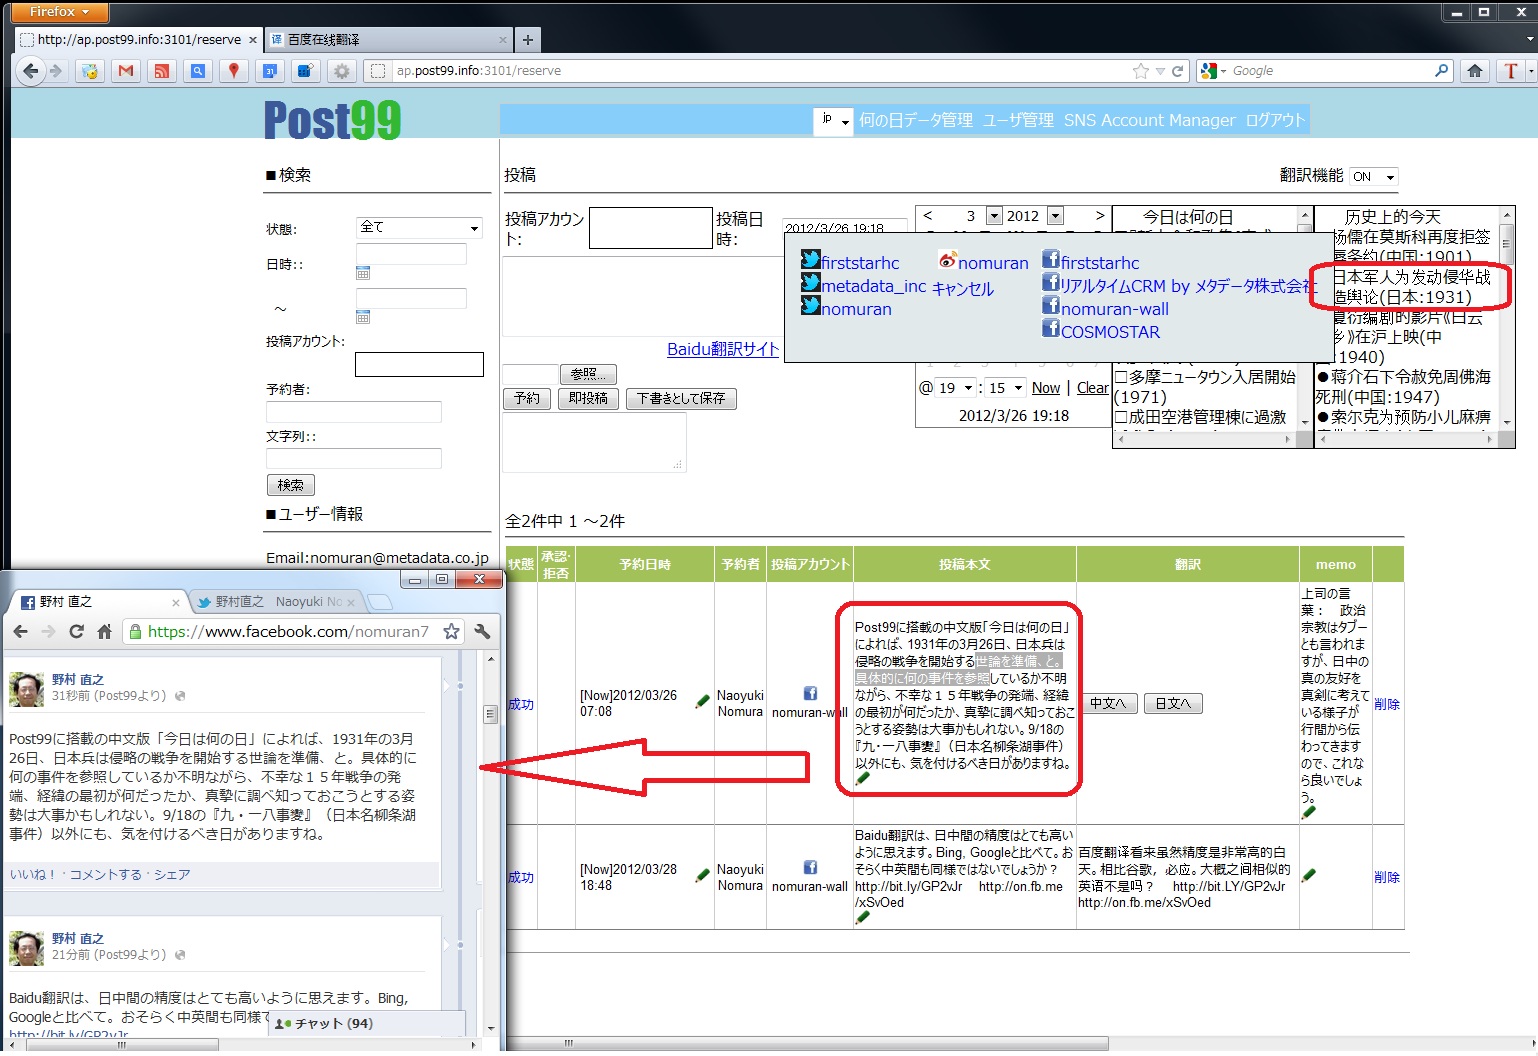Open the Gmail bookmark icon in toolbar

tap(125, 71)
